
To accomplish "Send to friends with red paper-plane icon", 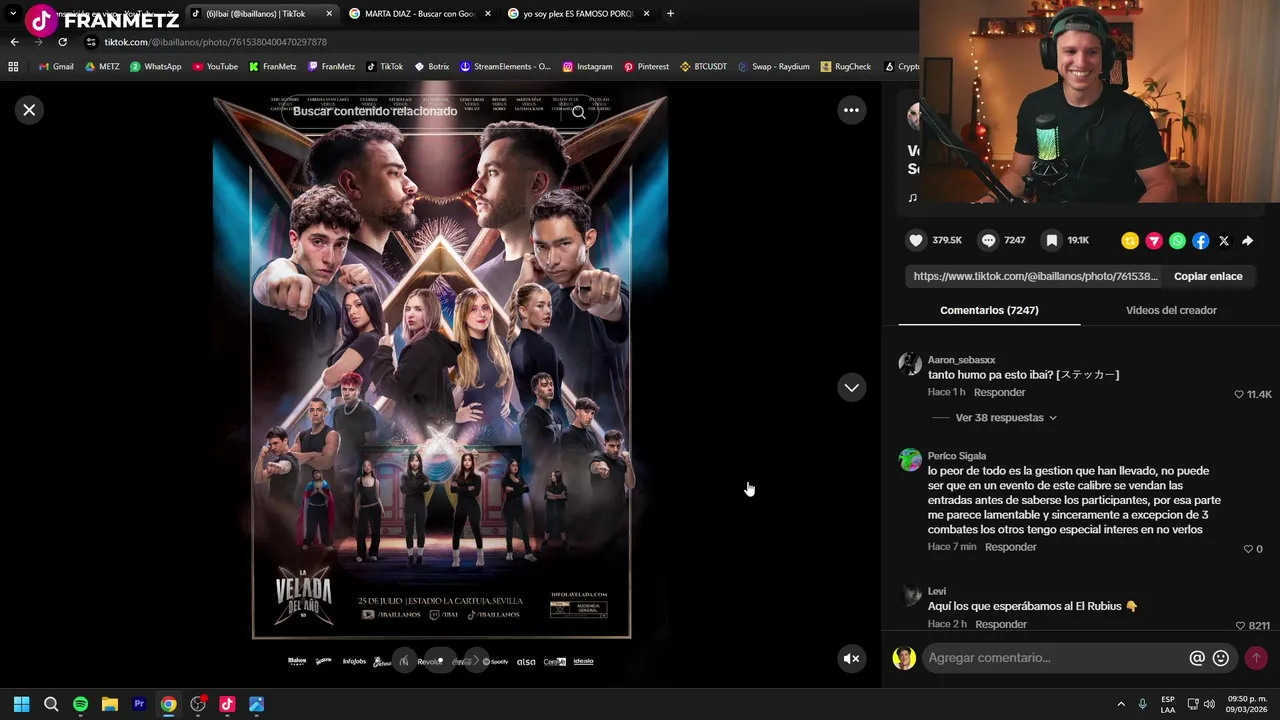I will point(1154,241).
